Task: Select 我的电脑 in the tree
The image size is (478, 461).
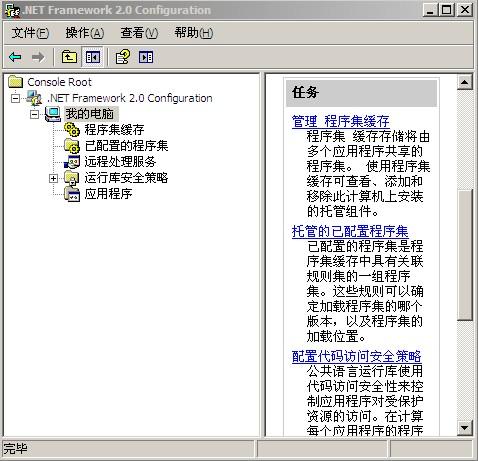Action: [90, 114]
